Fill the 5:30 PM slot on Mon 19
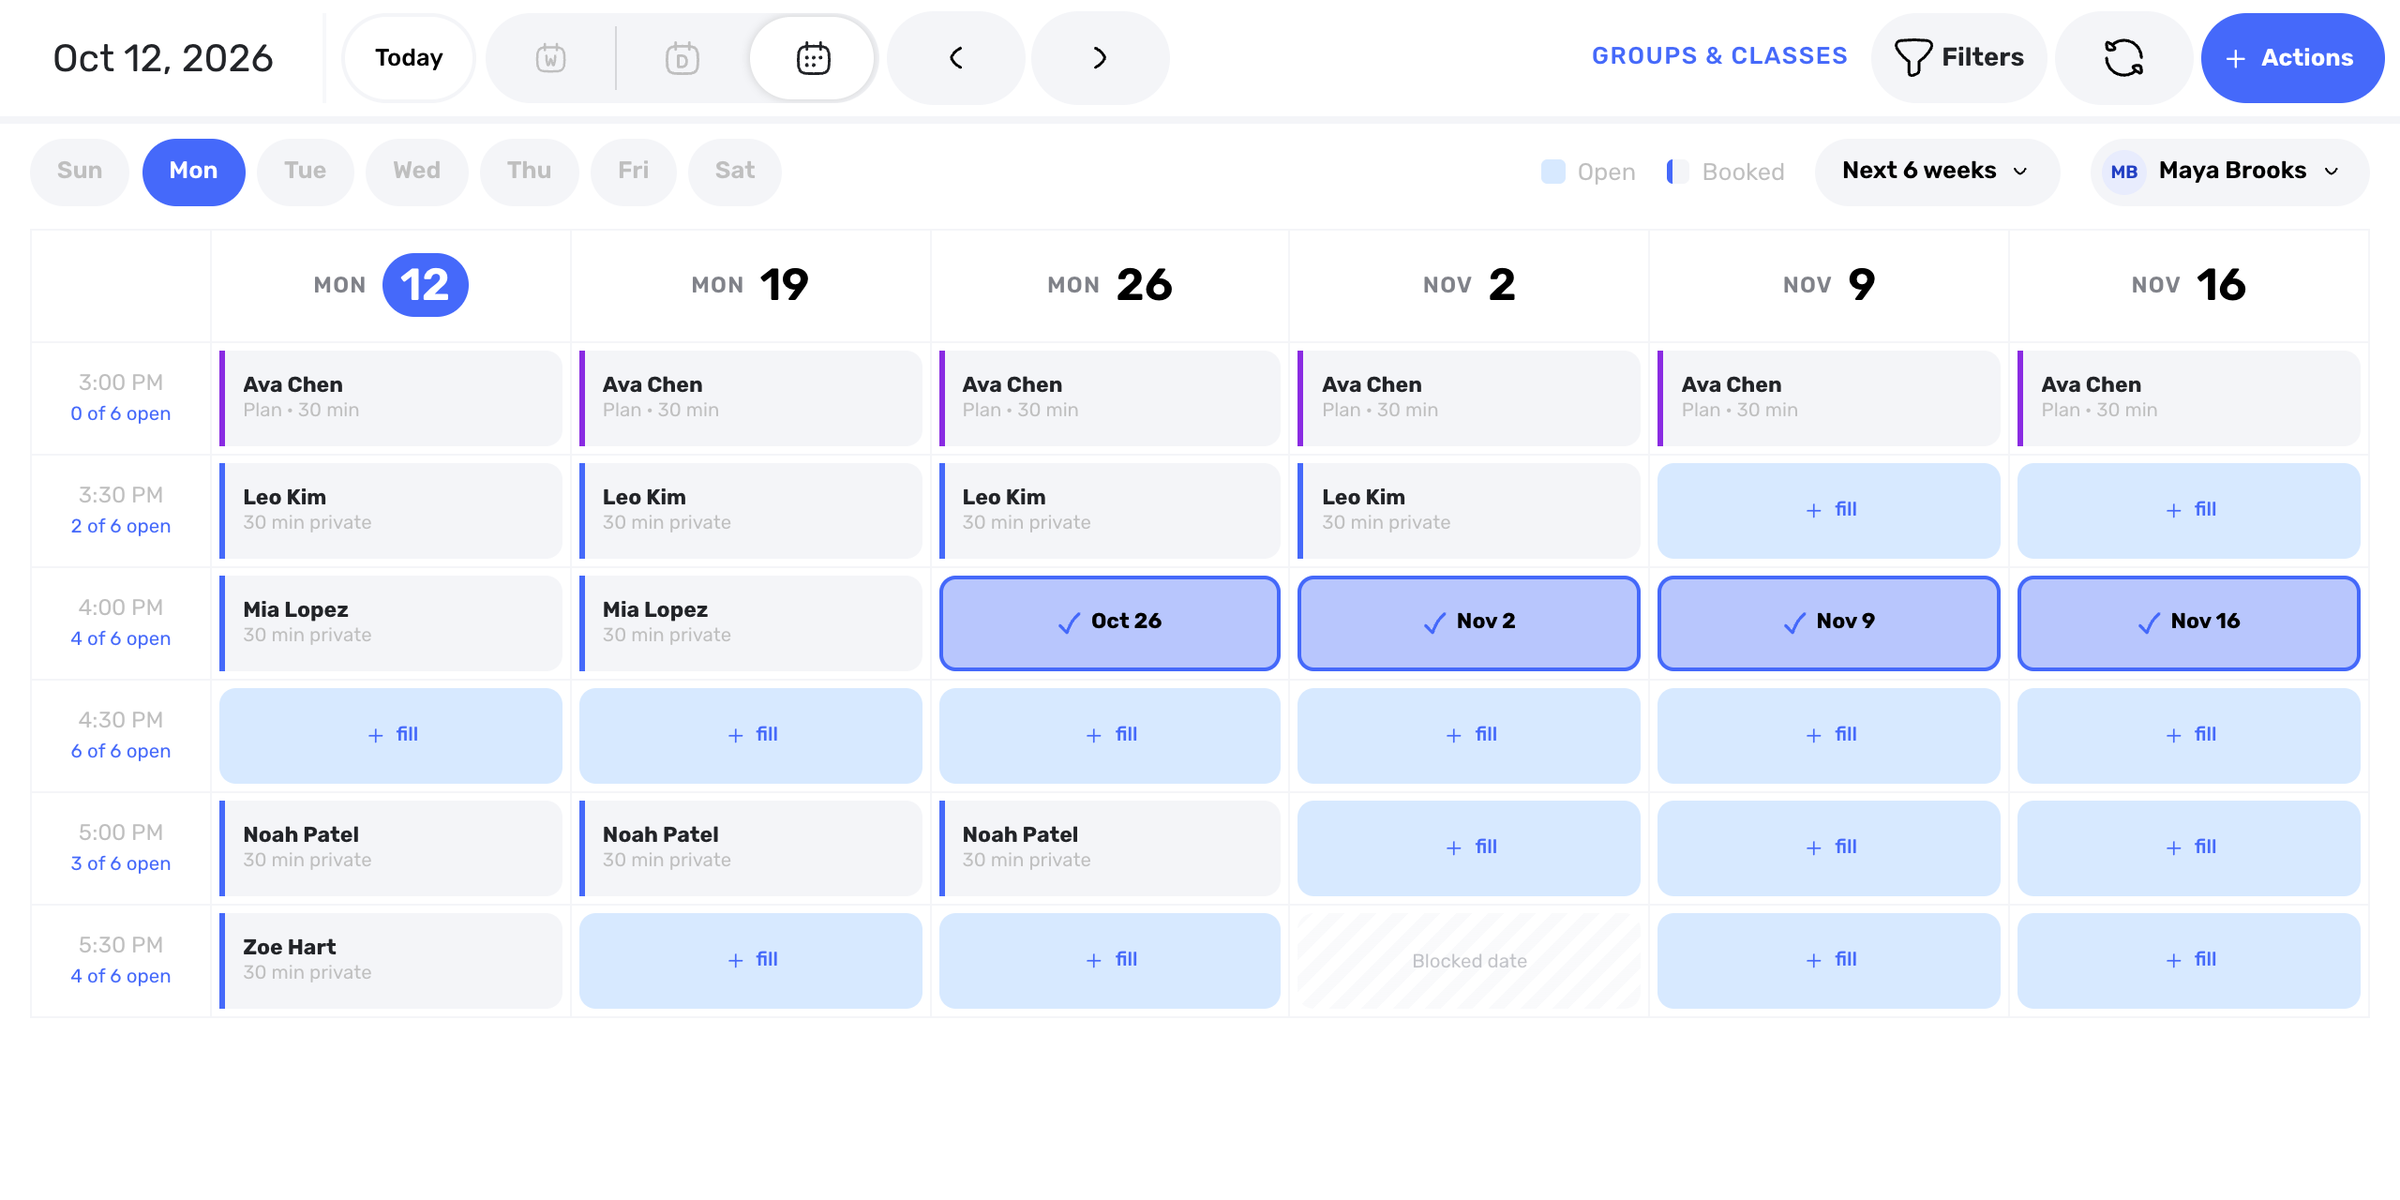The width and height of the screenshot is (2400, 1200). (x=750, y=960)
